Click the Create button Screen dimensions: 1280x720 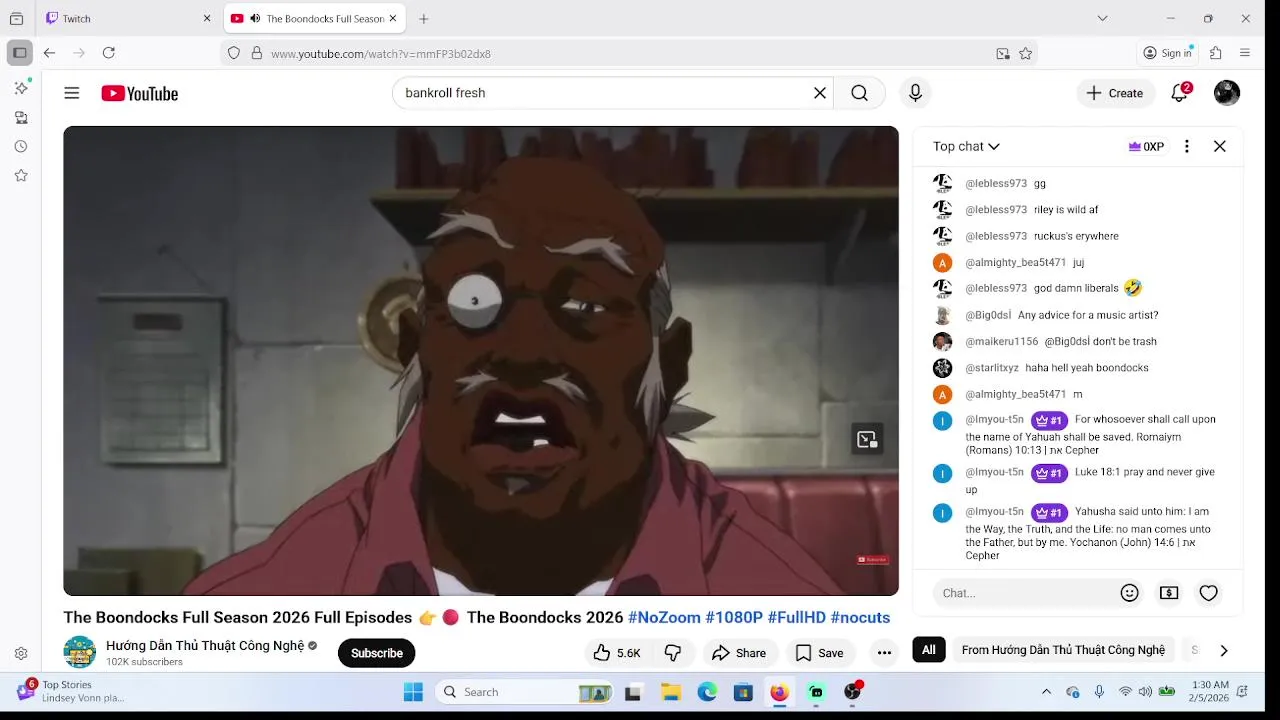point(1115,93)
